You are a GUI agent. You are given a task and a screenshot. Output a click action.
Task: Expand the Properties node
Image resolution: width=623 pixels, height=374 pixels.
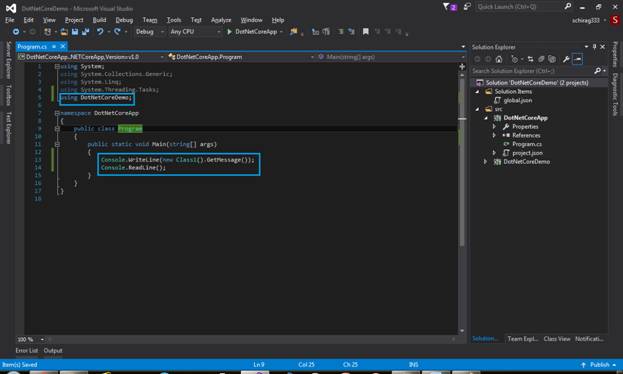tap(494, 126)
